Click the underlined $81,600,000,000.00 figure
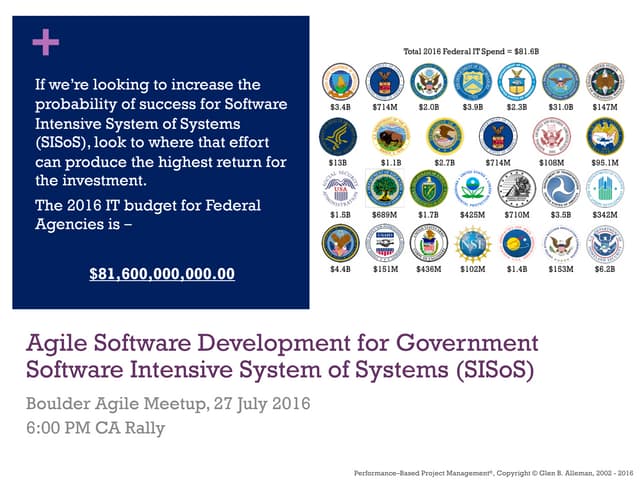Image resolution: width=640 pixels, height=480 pixels. click(x=162, y=273)
